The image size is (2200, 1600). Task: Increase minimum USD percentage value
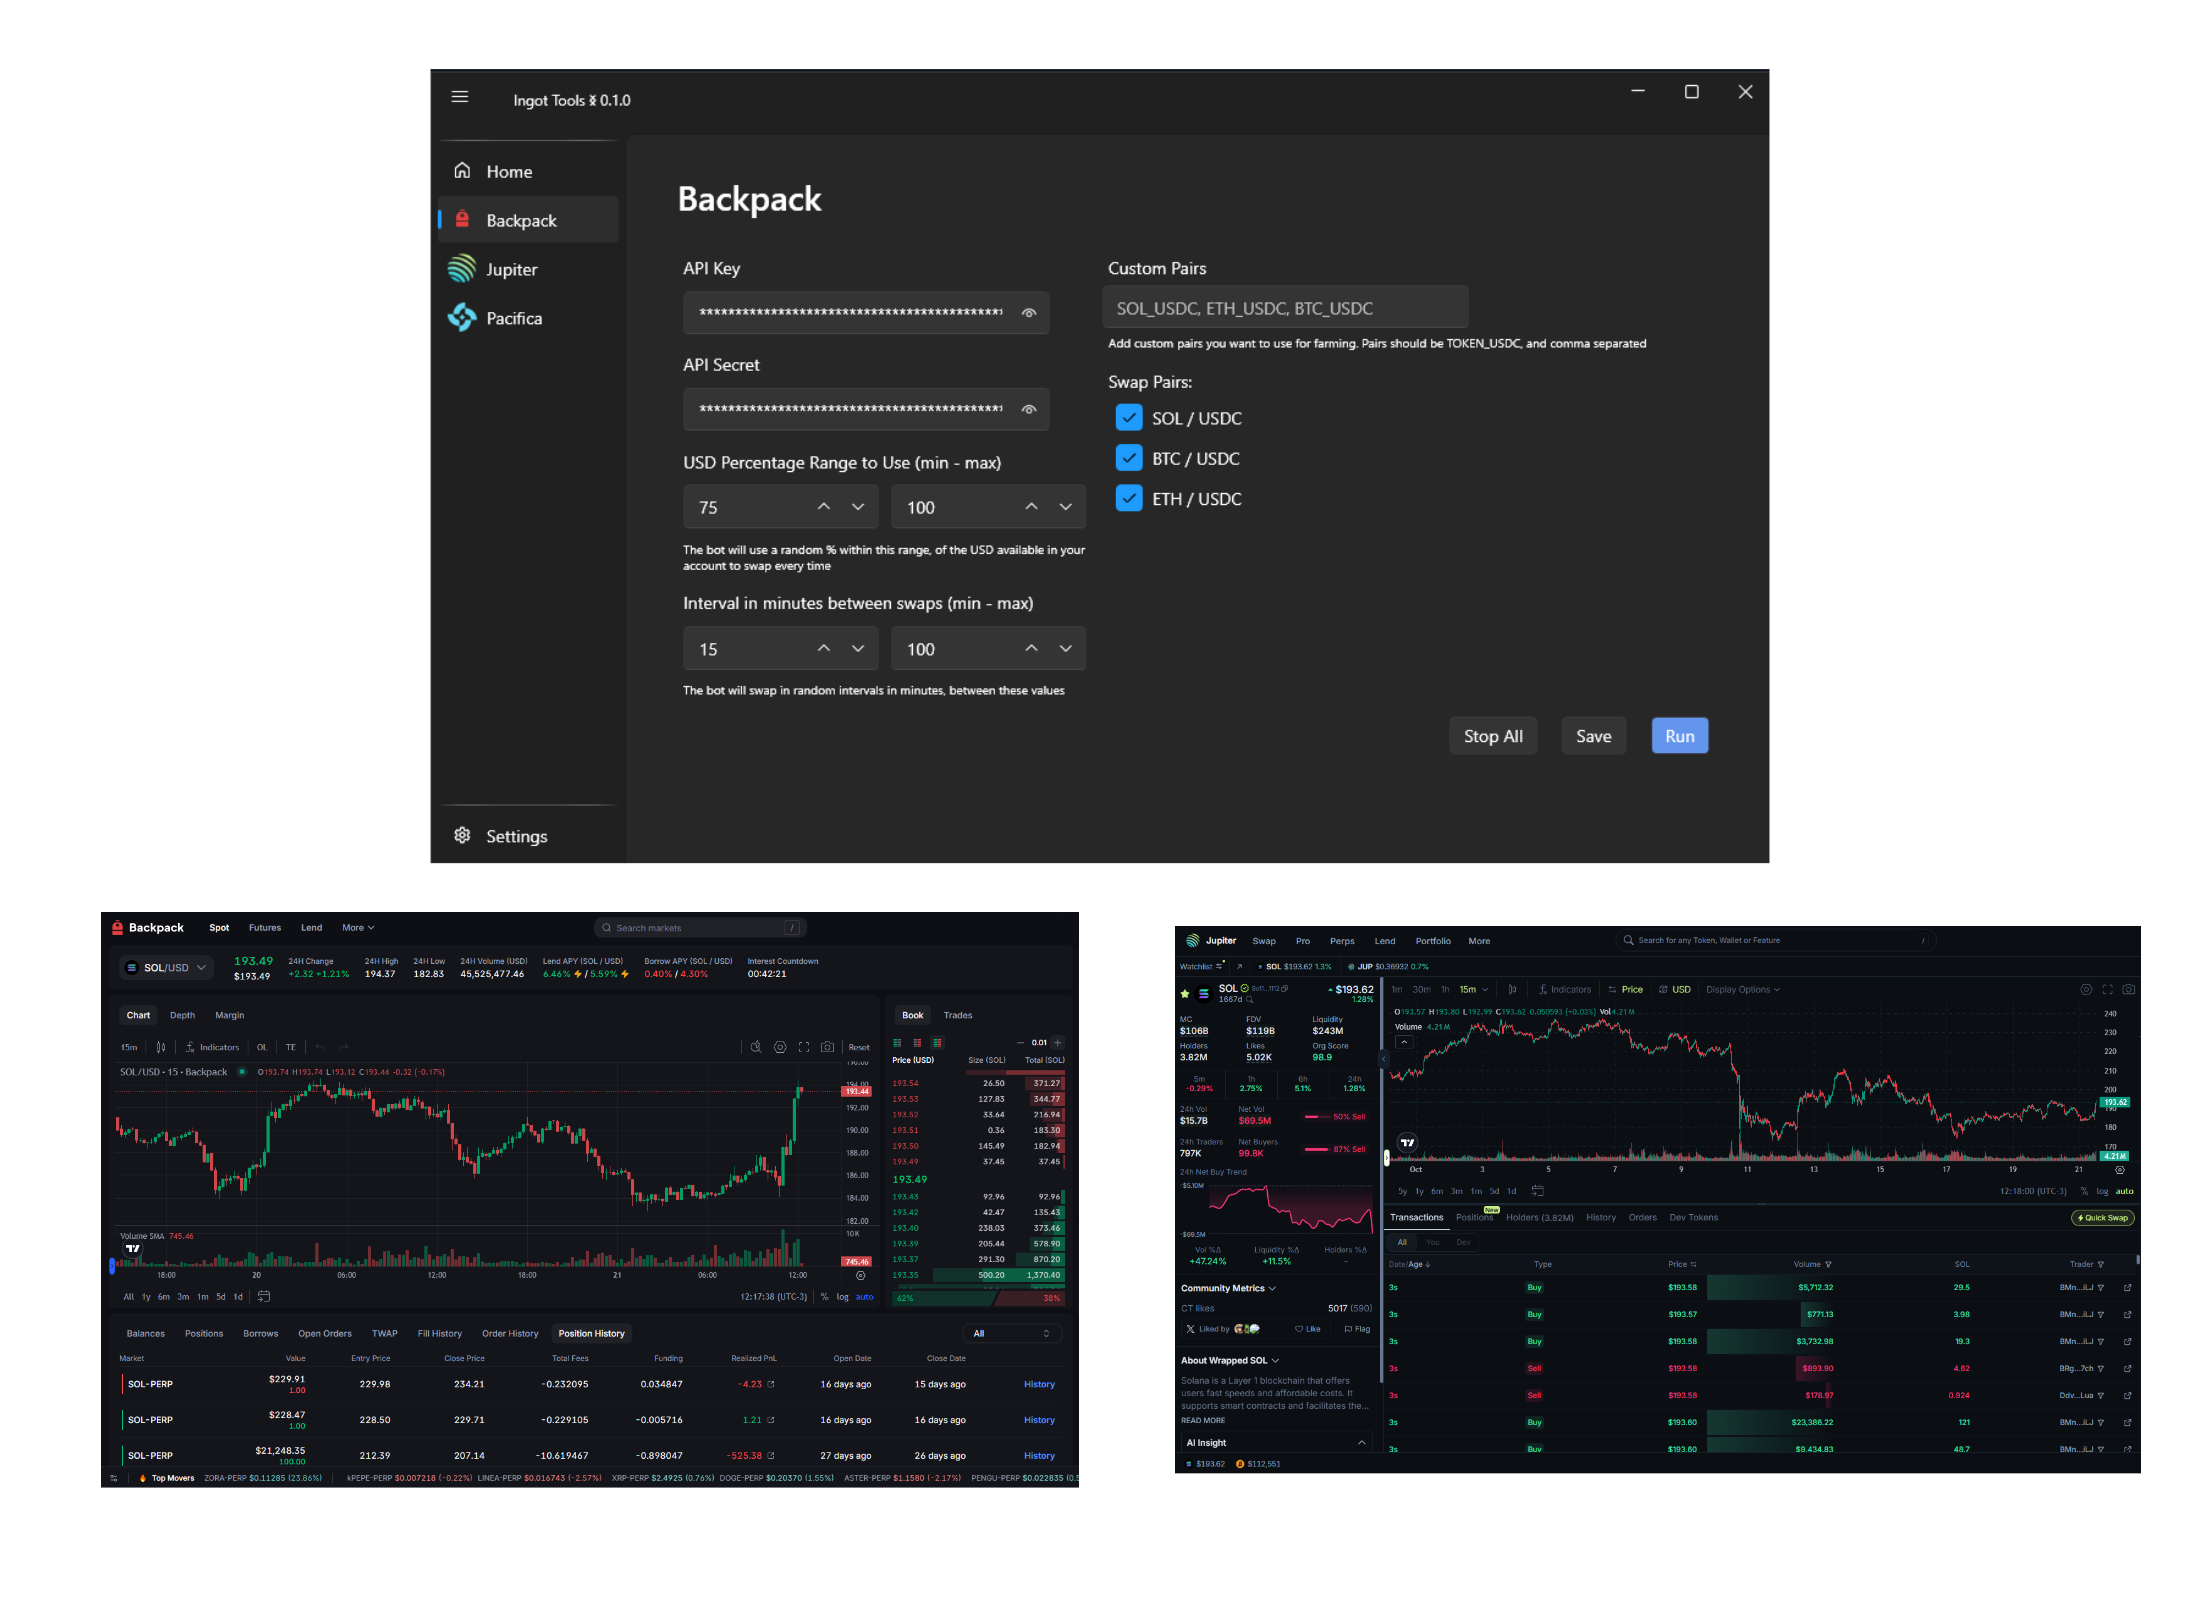click(x=824, y=507)
